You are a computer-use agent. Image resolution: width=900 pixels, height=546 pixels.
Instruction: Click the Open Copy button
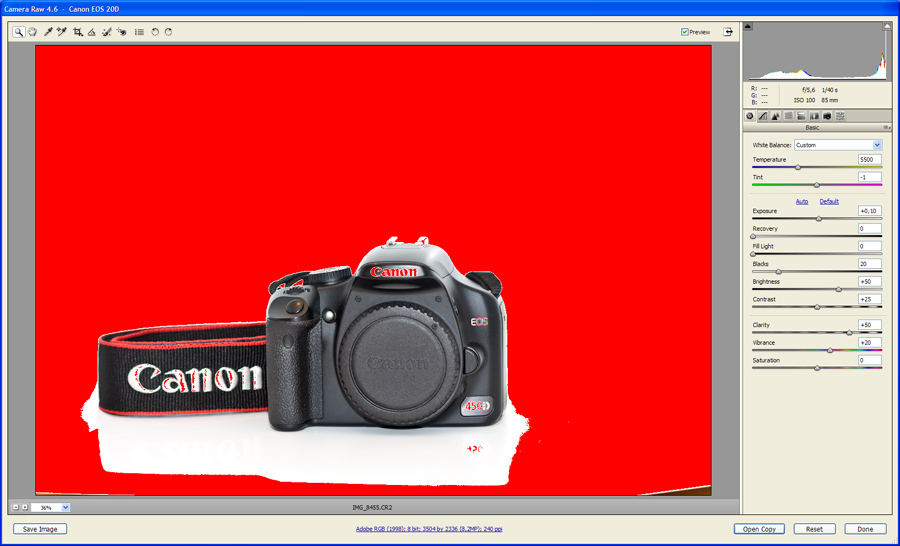(759, 529)
